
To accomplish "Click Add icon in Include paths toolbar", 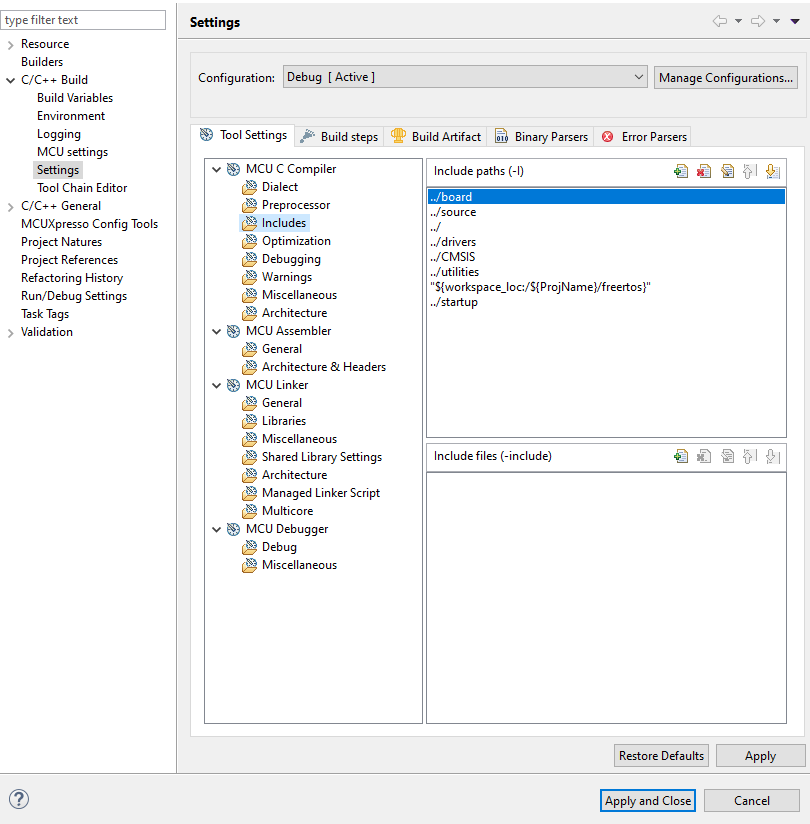I will point(681,171).
